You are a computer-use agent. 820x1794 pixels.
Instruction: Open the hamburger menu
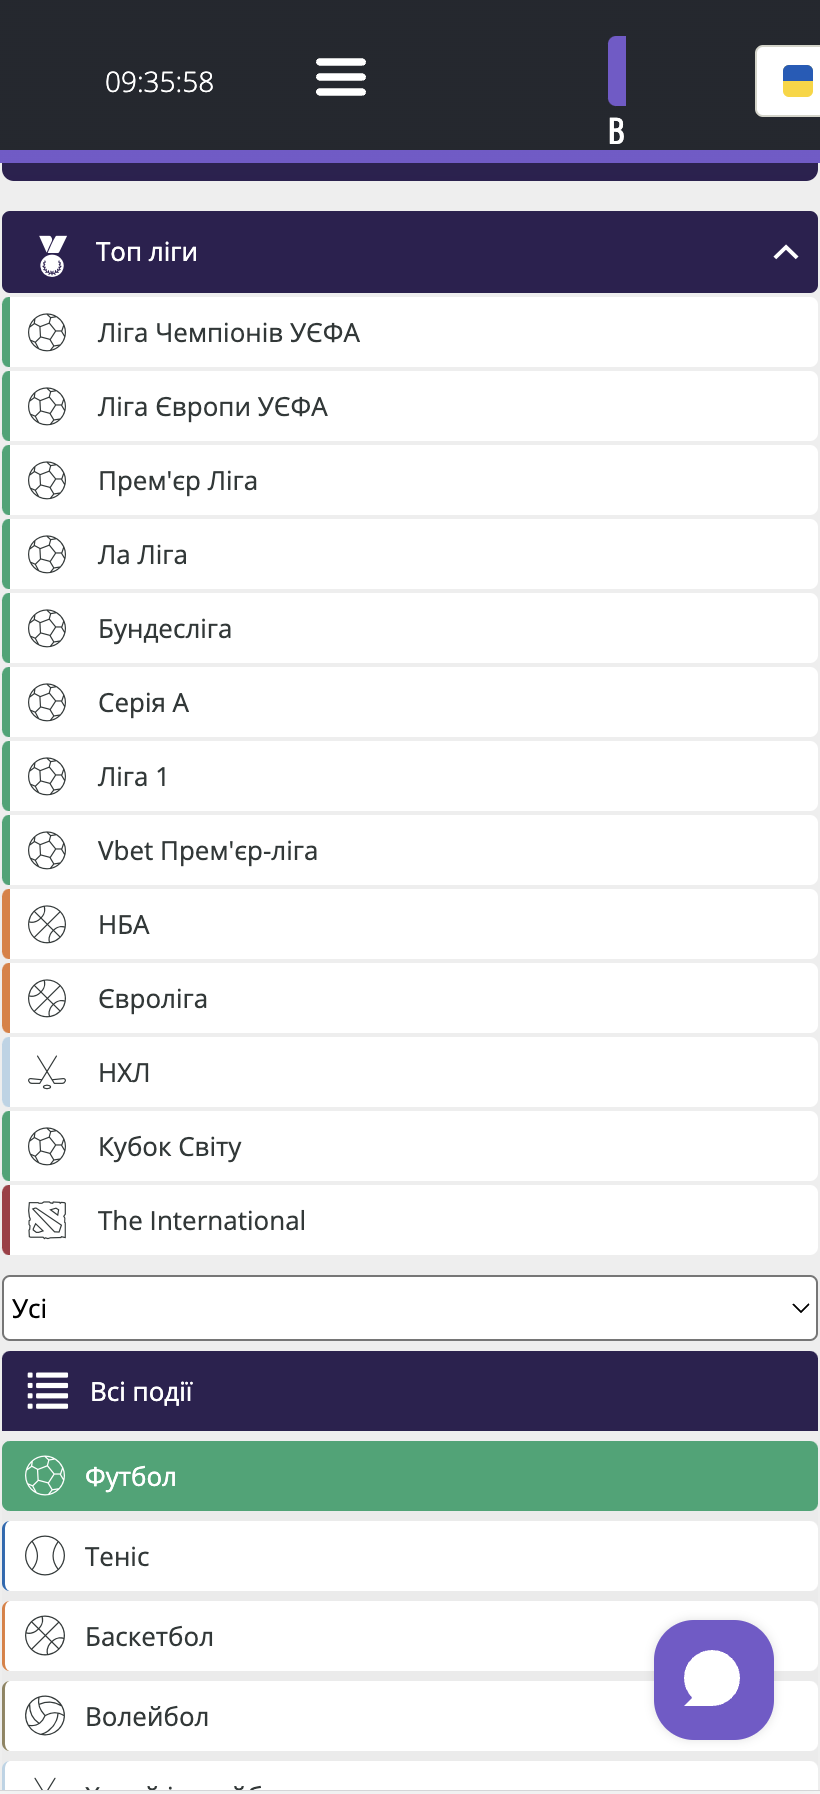[341, 77]
